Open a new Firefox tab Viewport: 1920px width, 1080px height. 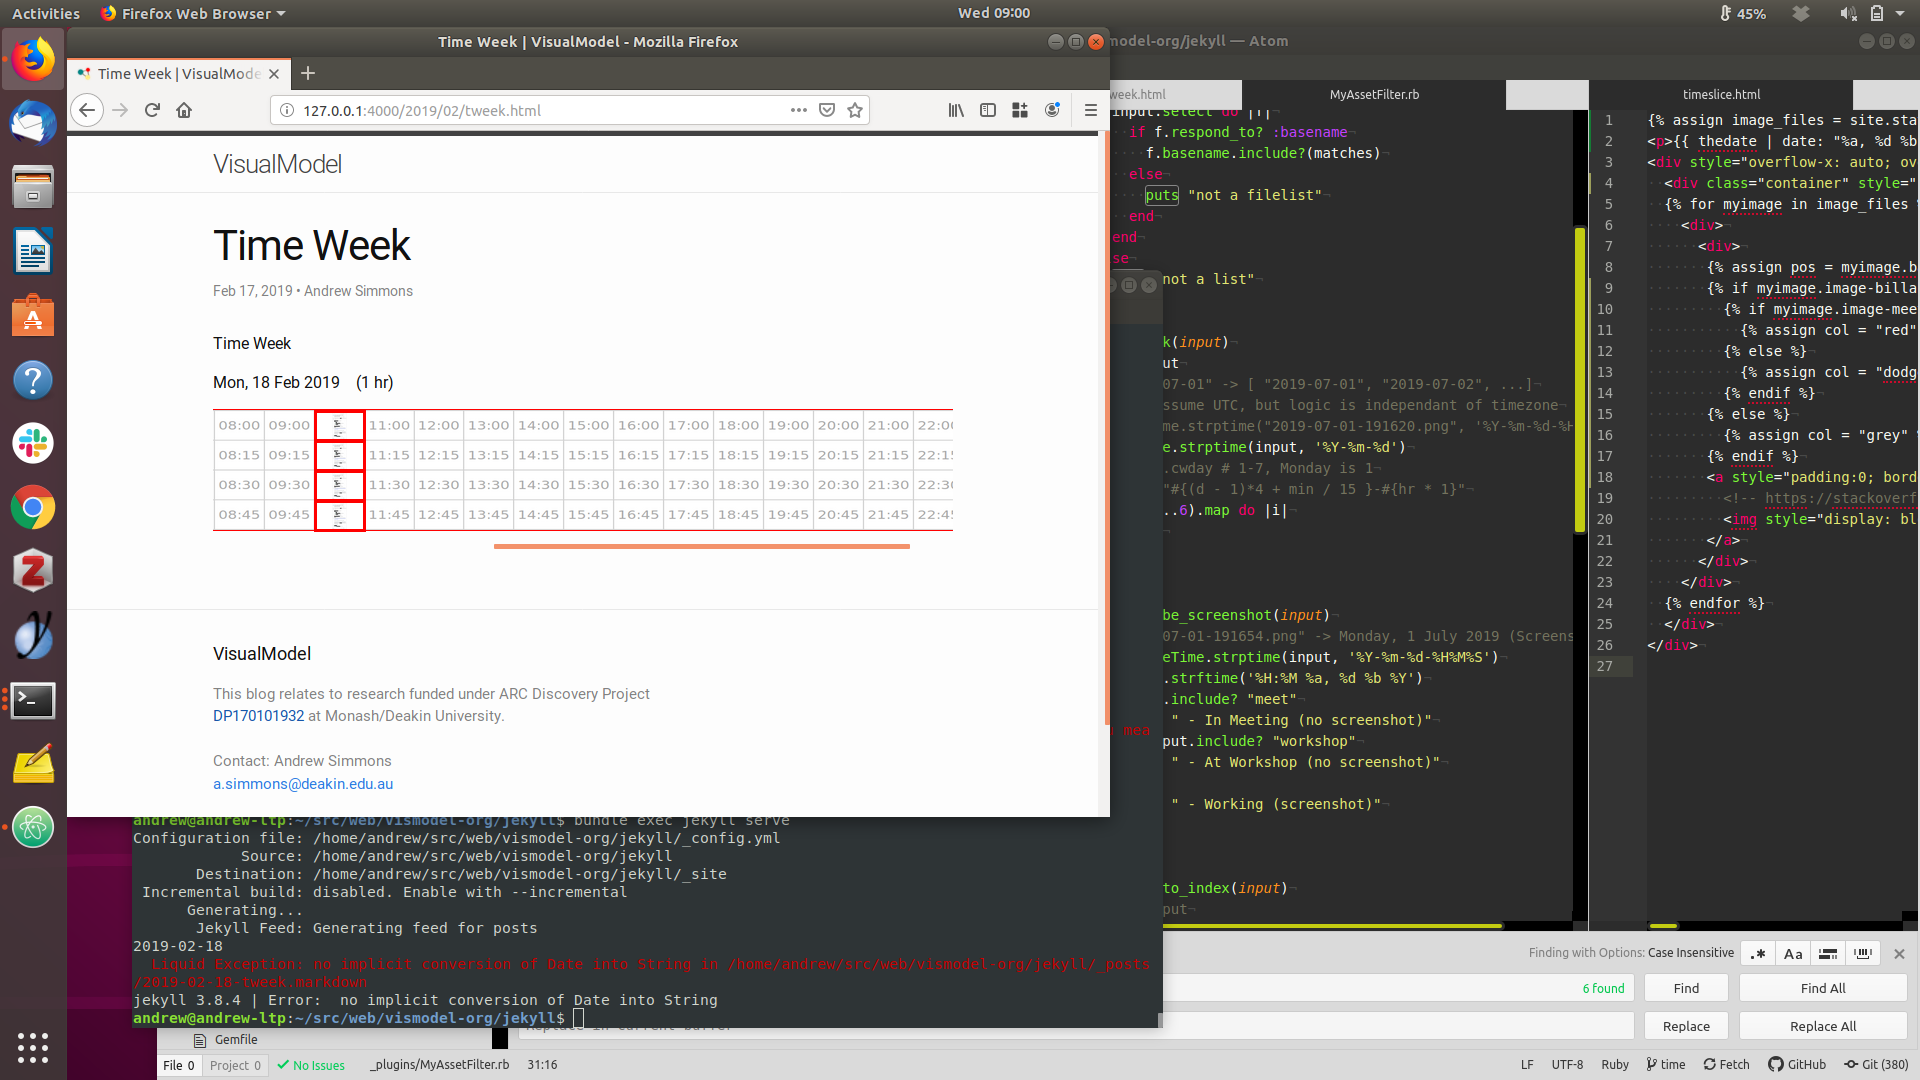(x=308, y=73)
